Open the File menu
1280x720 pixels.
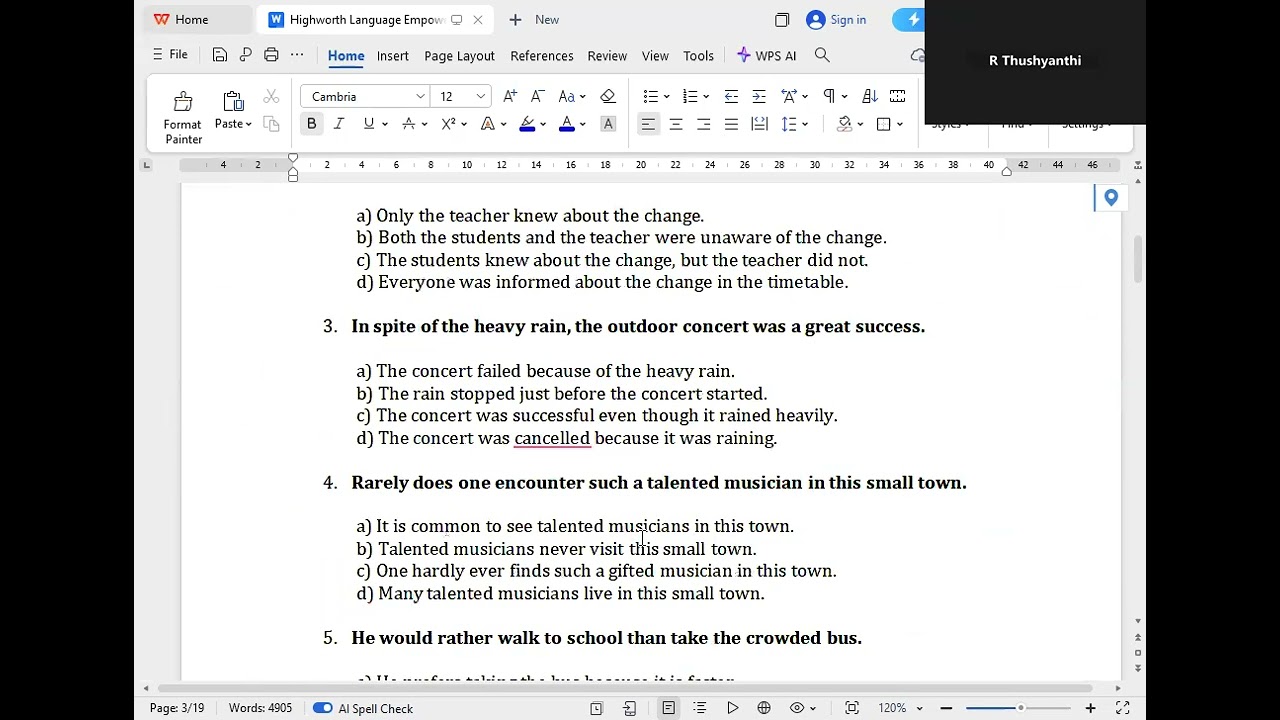(170, 55)
